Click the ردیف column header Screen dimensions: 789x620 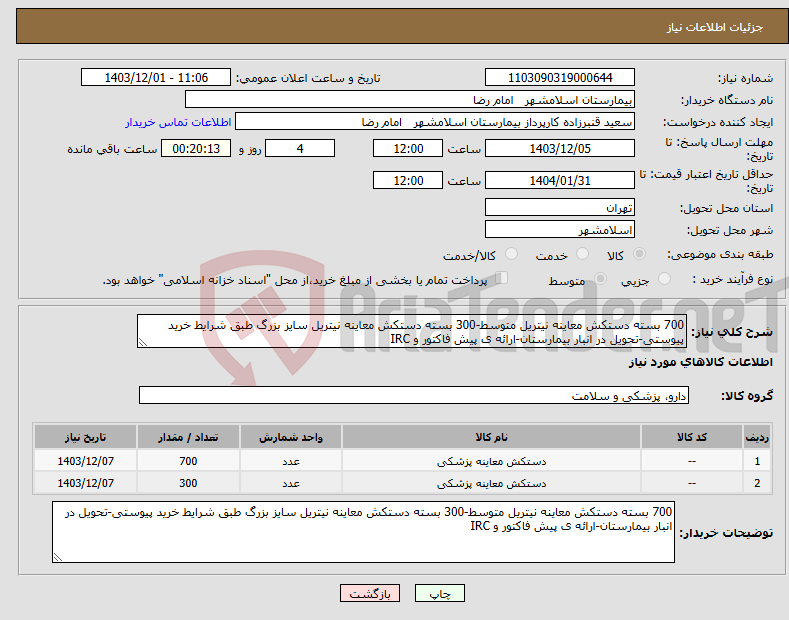pos(757,437)
